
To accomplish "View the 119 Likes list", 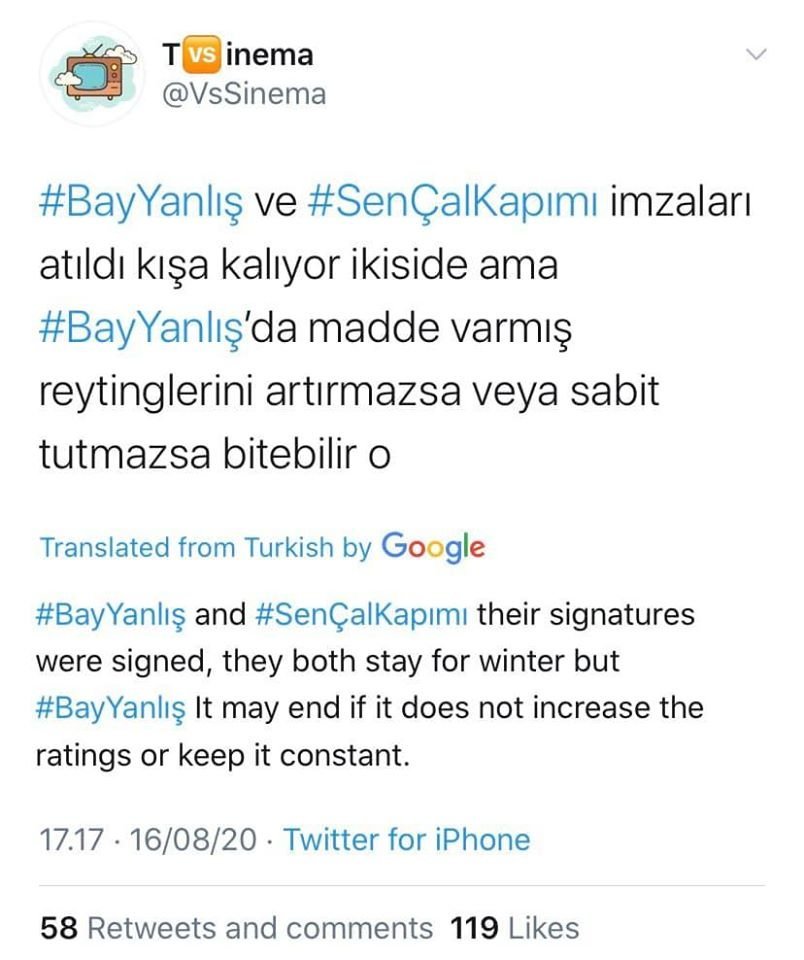I will pyautogui.click(x=514, y=928).
